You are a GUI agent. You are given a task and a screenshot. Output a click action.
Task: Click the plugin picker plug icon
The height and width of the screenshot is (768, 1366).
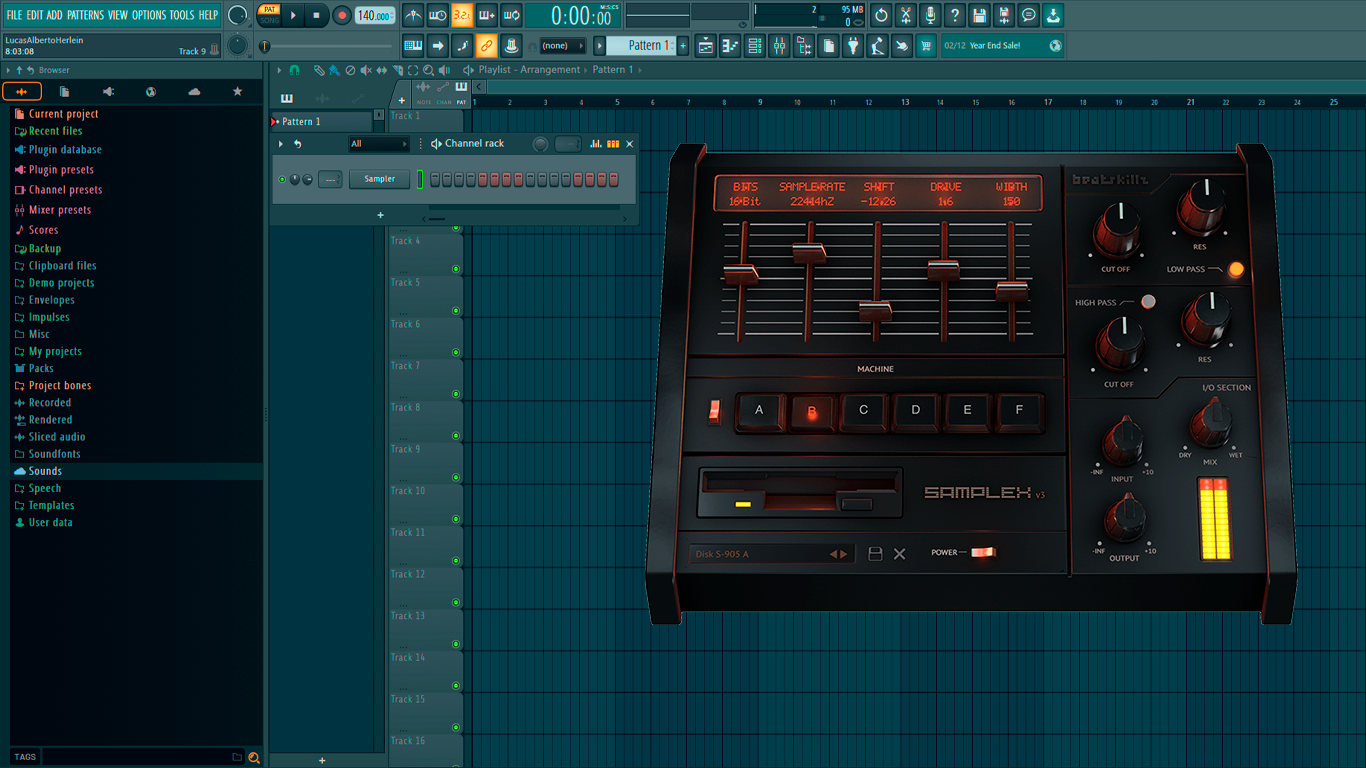click(853, 46)
